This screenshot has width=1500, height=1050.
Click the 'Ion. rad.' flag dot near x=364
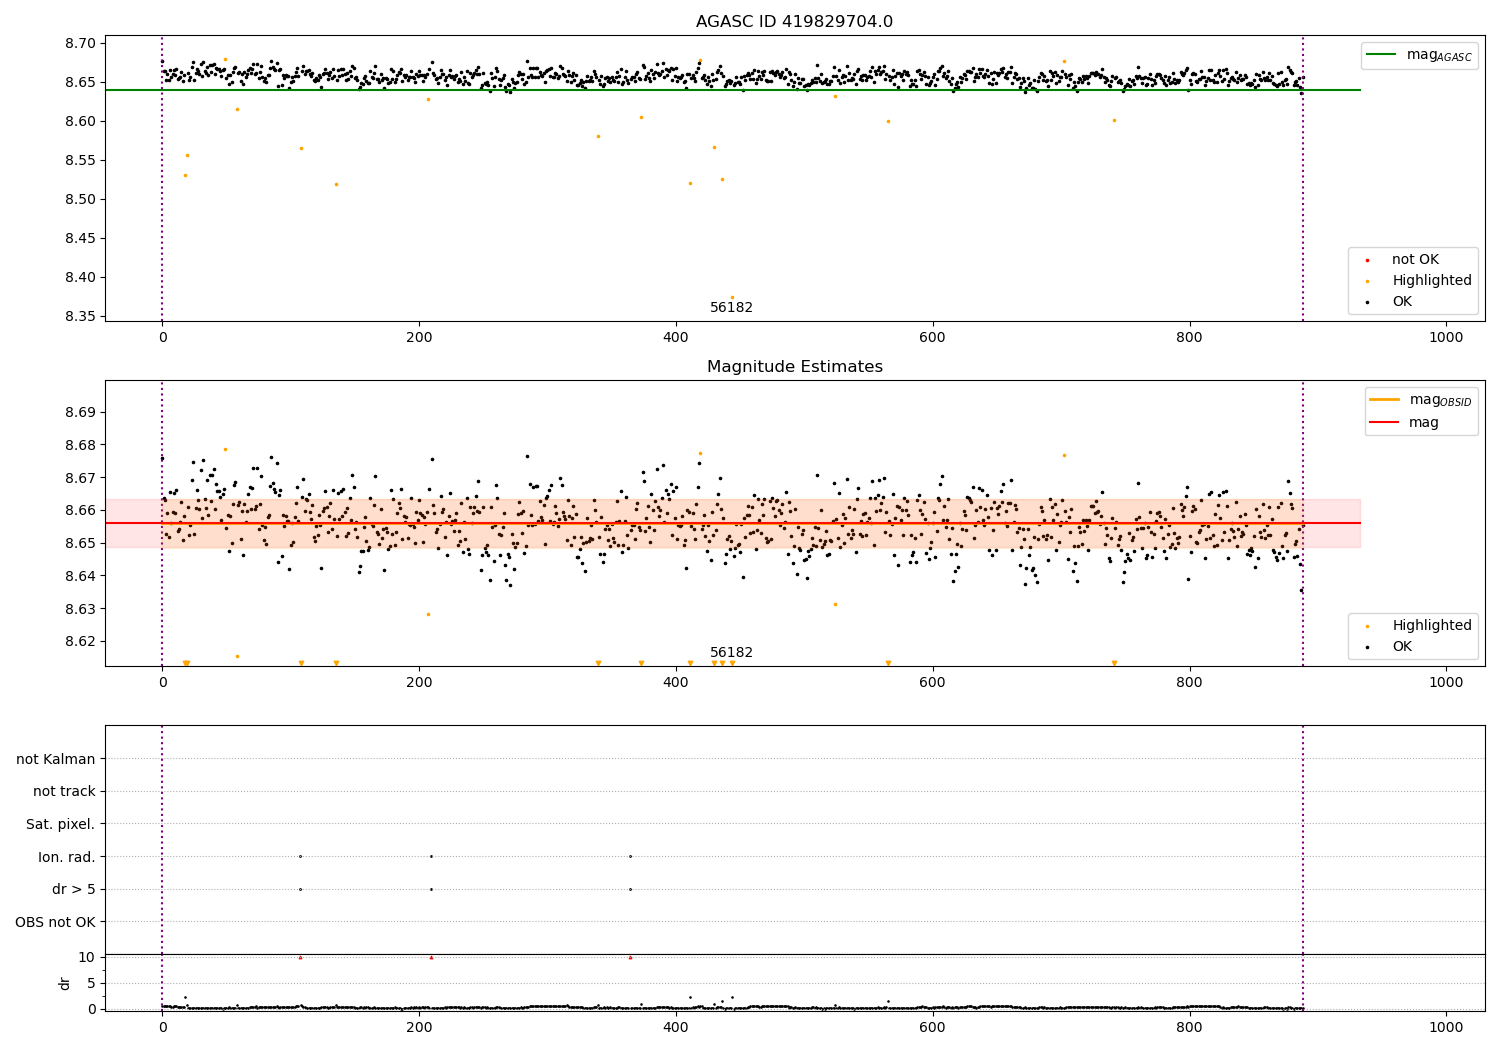coord(630,856)
